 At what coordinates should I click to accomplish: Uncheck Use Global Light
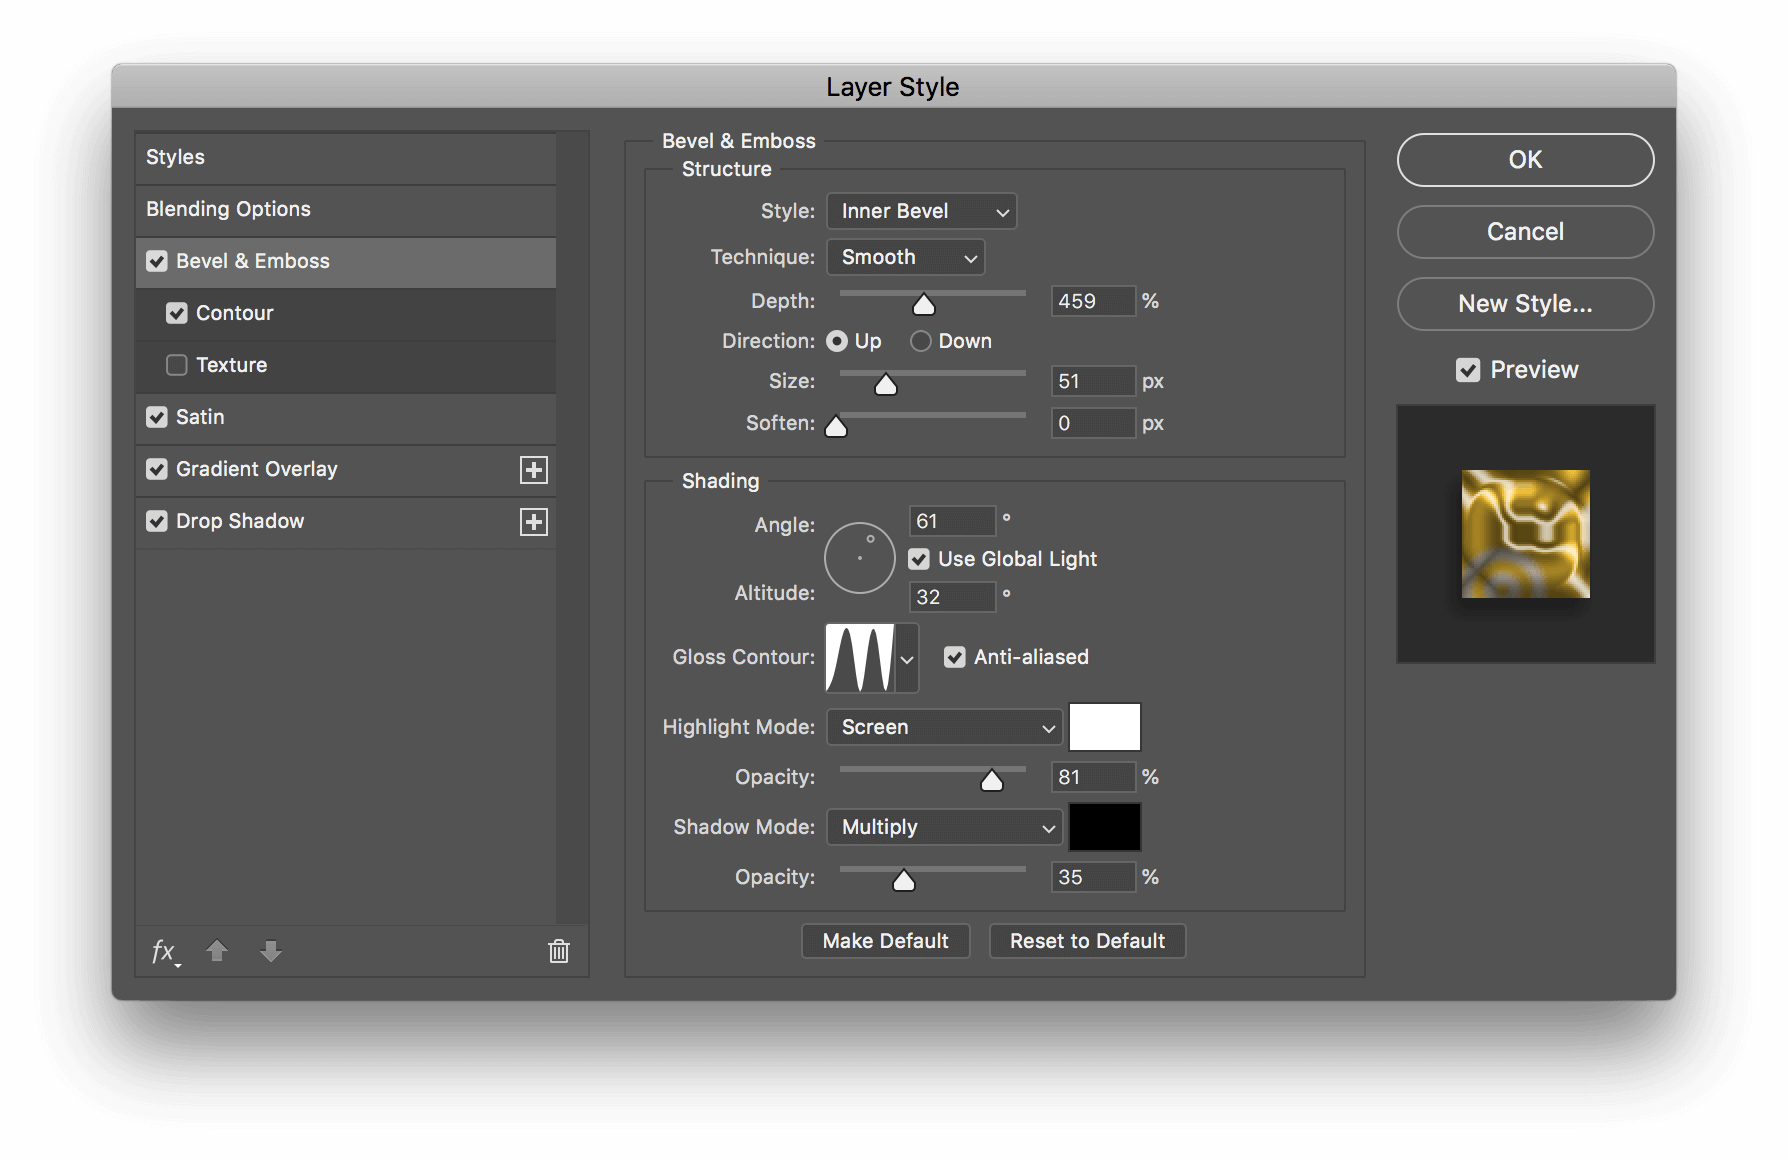pyautogui.click(x=919, y=559)
